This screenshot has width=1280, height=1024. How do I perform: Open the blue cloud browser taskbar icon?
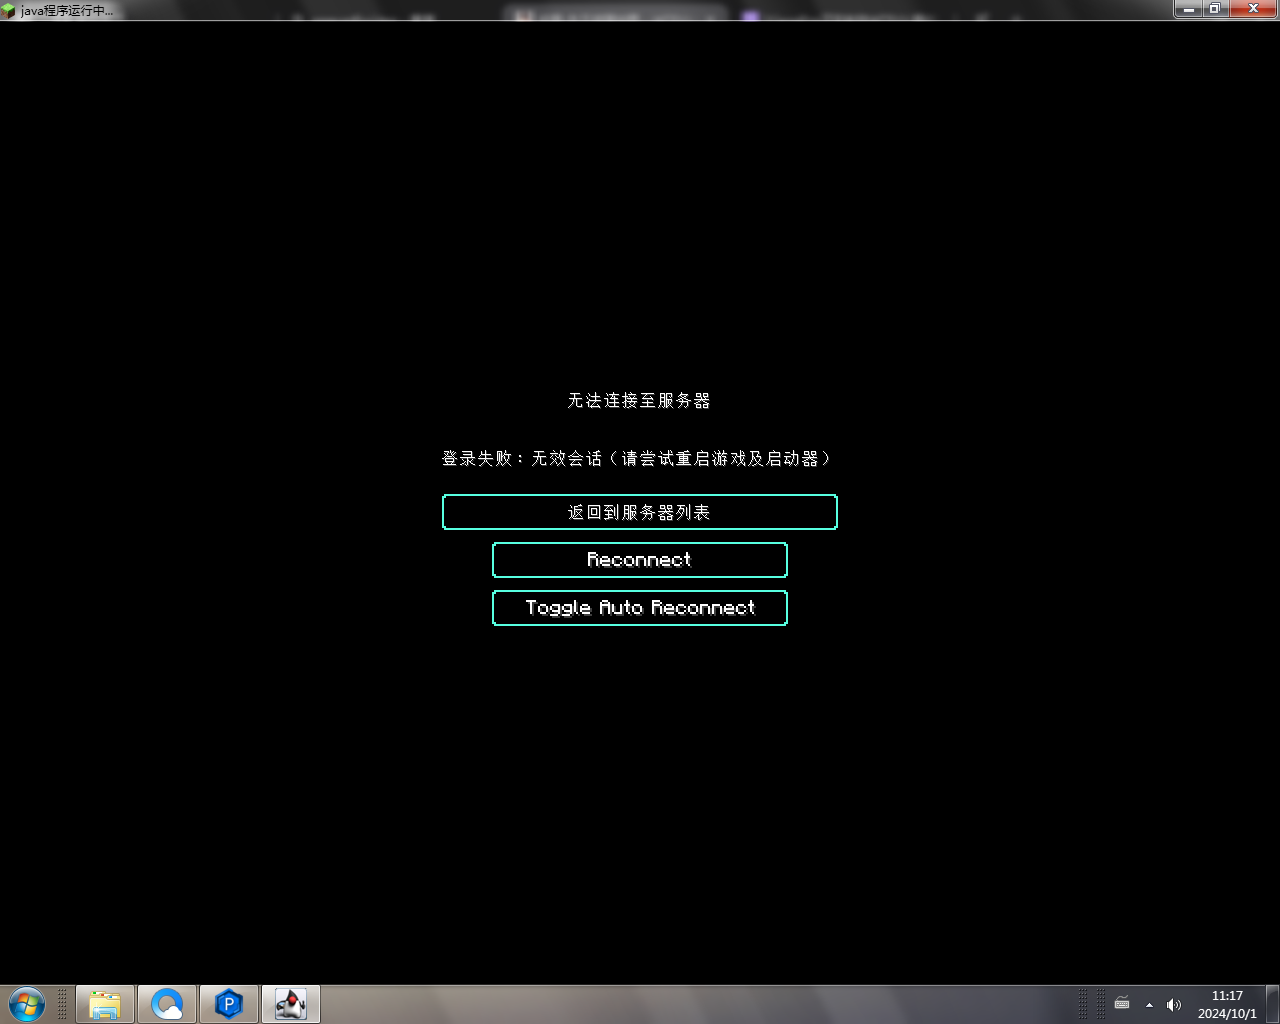[x=167, y=1004]
